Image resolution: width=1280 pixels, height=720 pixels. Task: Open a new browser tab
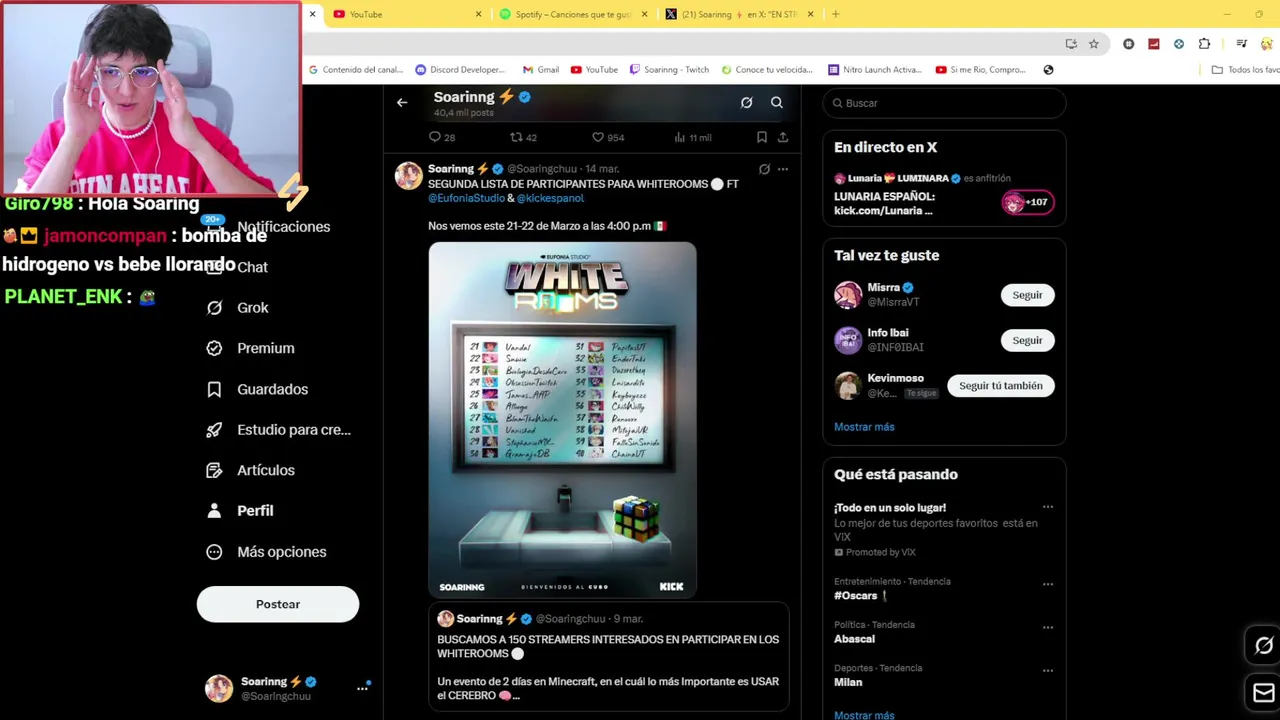[836, 14]
